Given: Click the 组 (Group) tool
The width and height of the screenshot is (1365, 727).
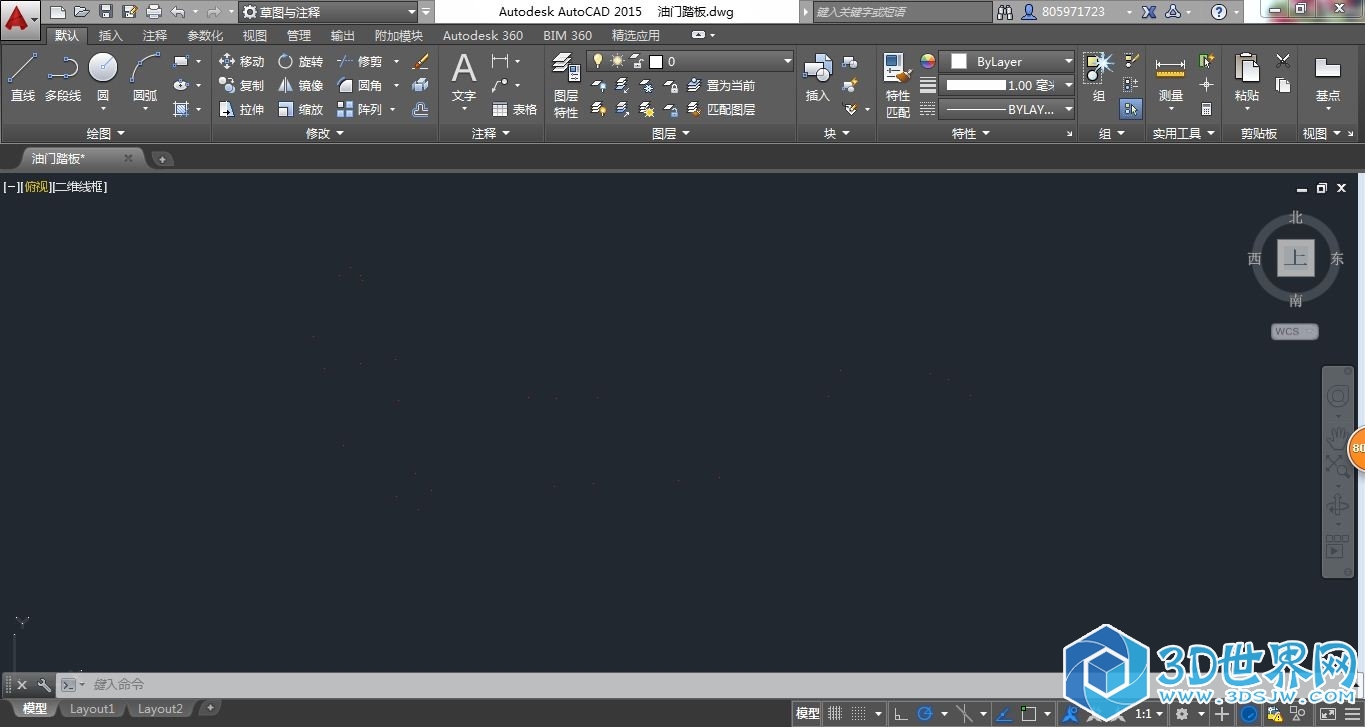Looking at the screenshot, I should point(1099,77).
